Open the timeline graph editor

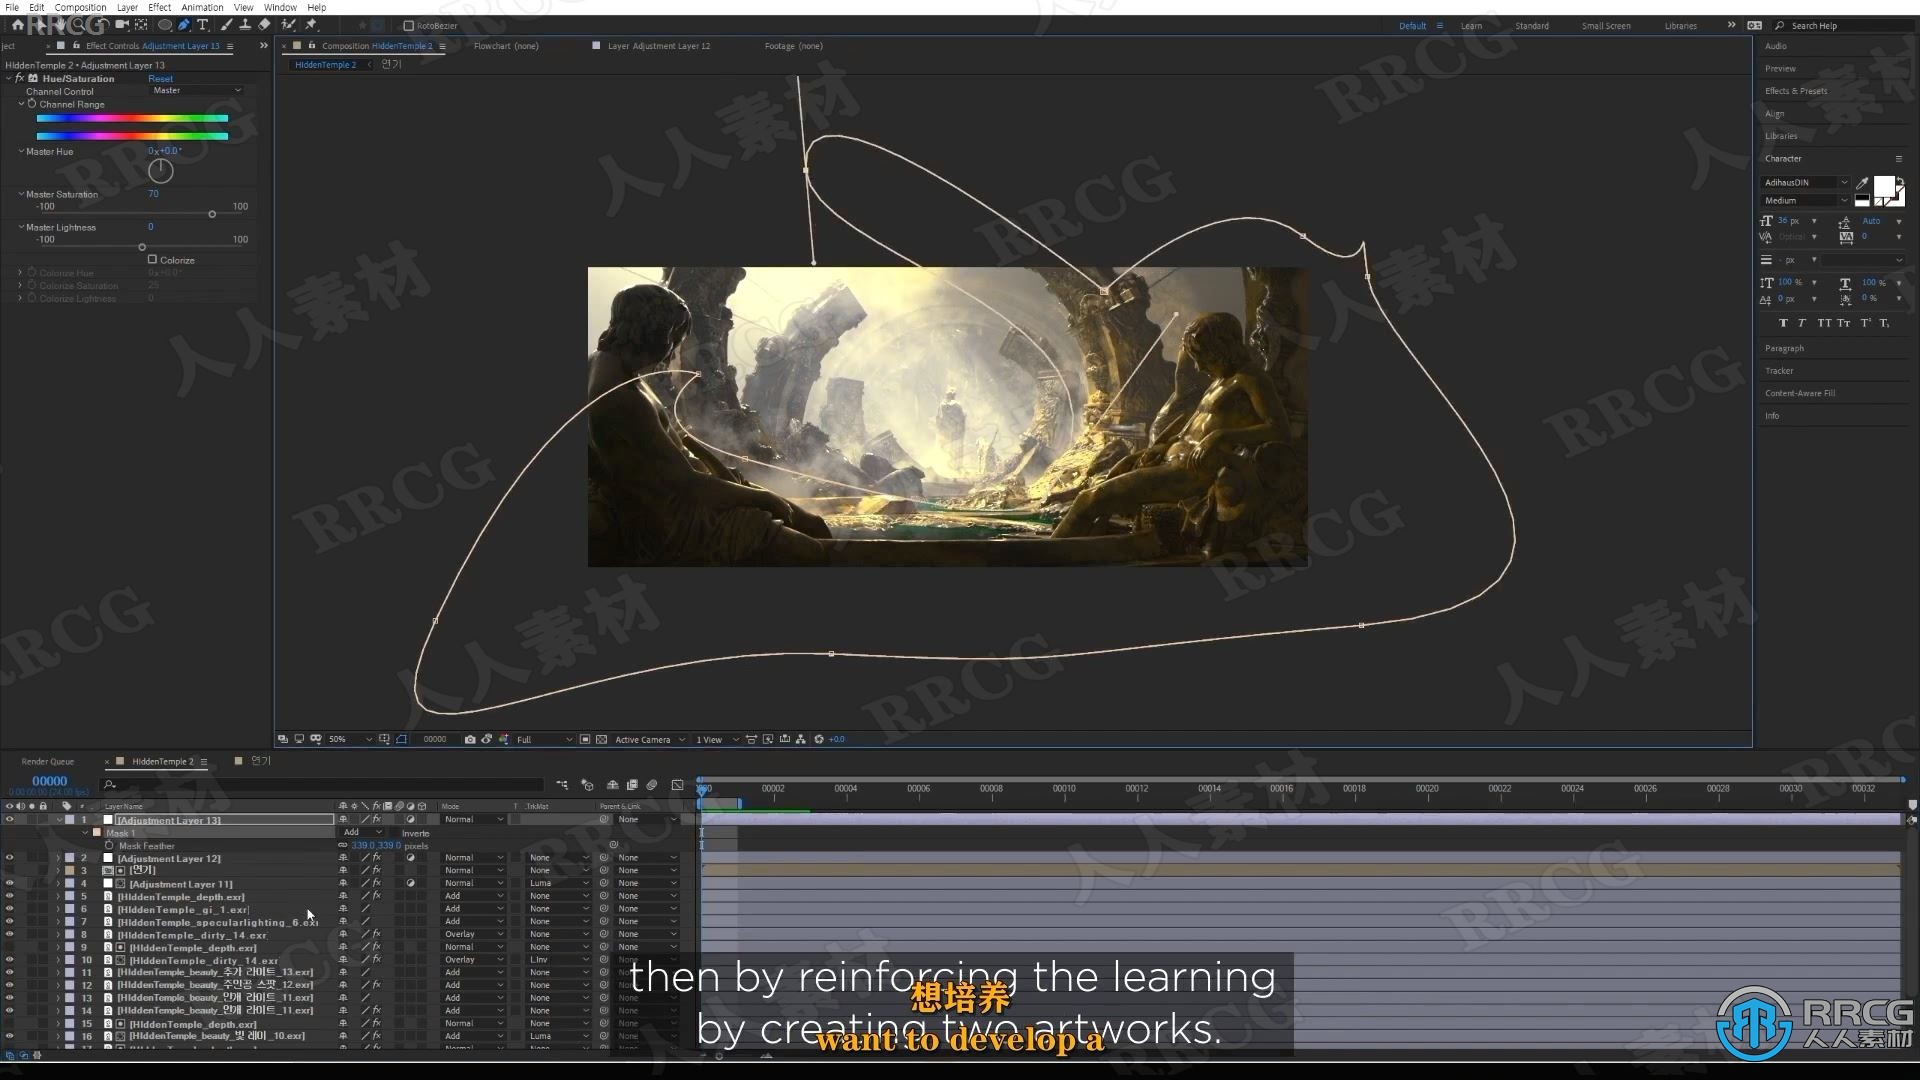pyautogui.click(x=677, y=785)
